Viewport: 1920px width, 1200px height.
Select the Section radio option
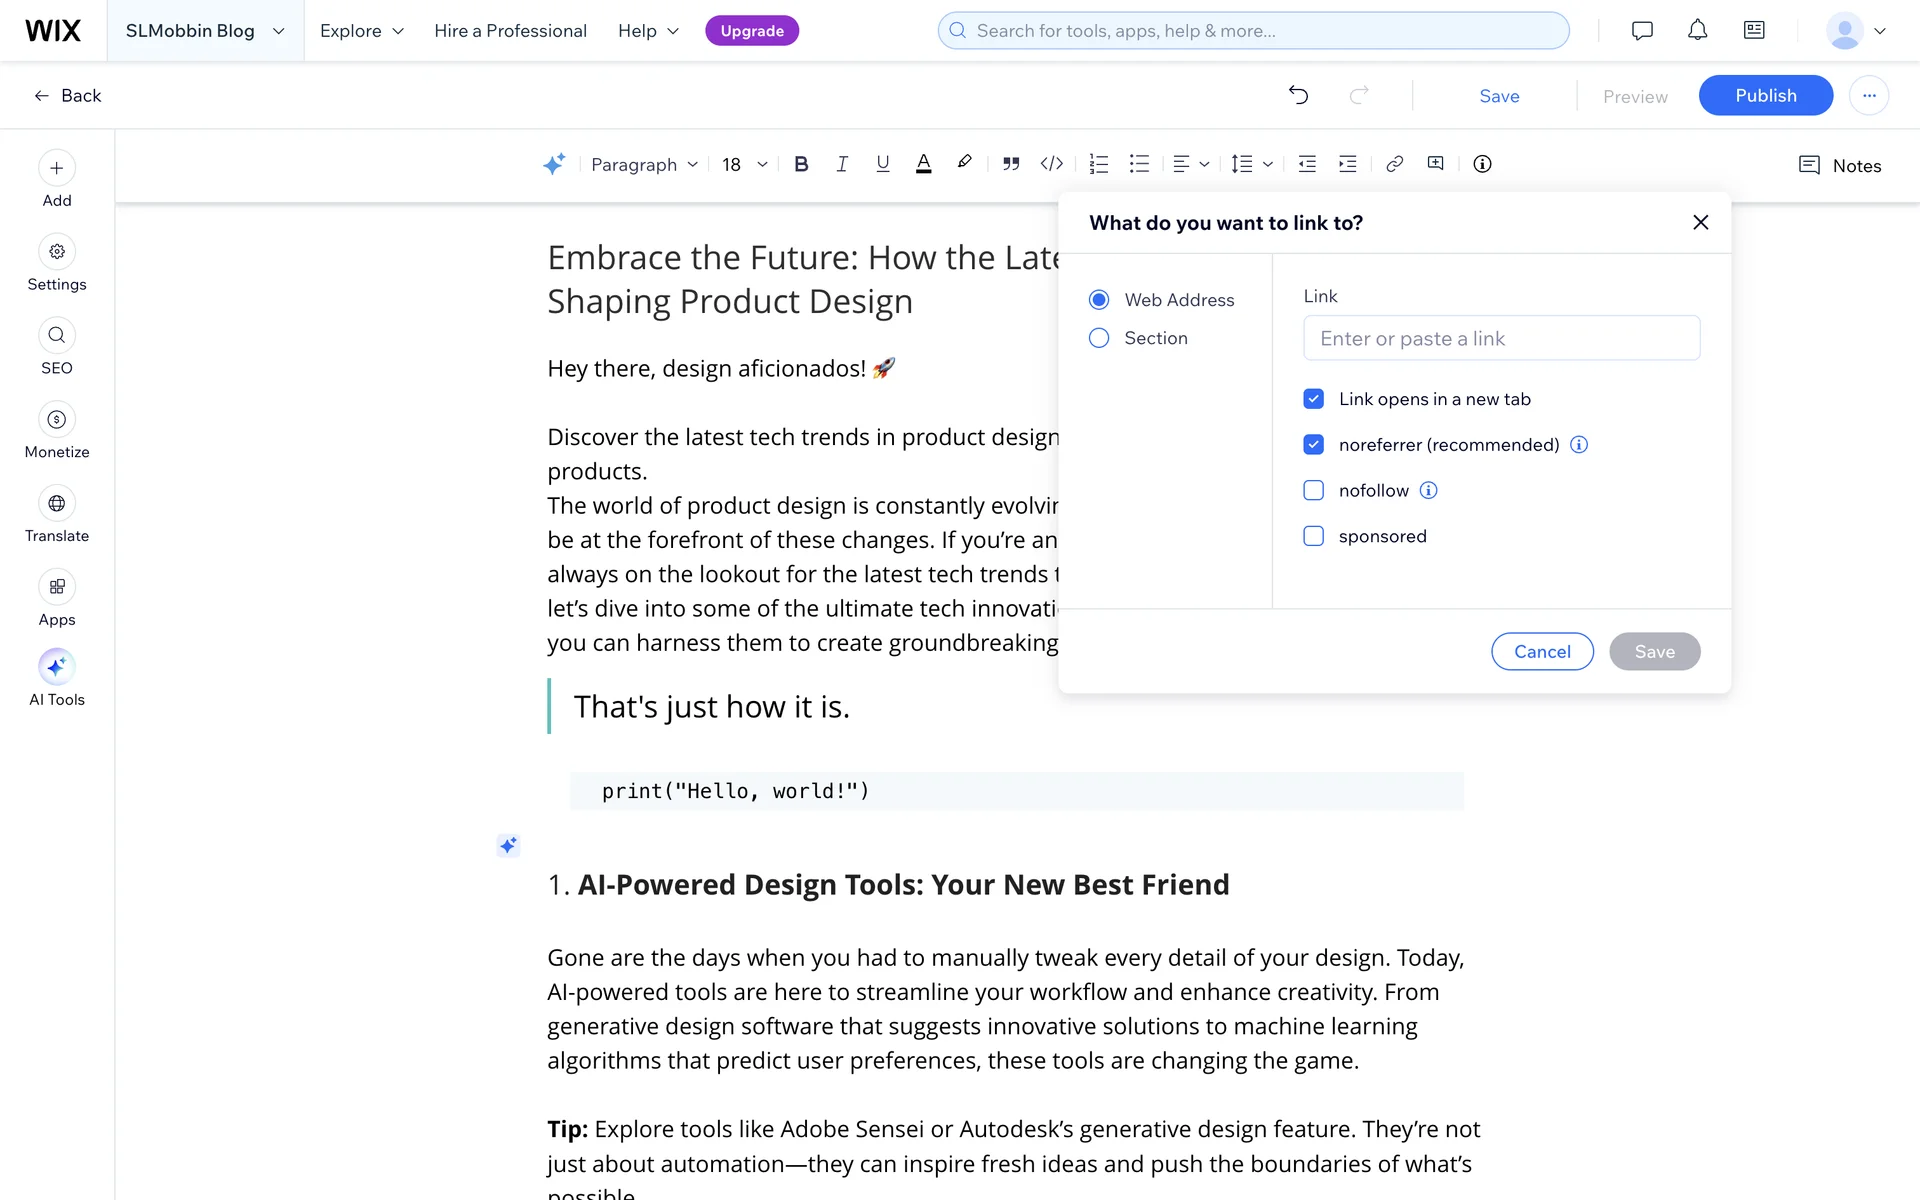click(1099, 338)
